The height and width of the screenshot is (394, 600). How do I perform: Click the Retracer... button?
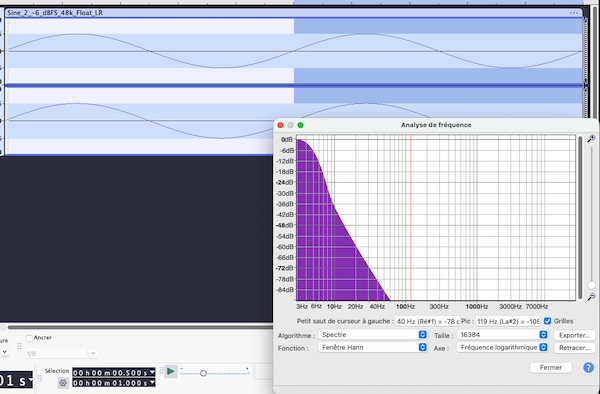[x=574, y=348]
